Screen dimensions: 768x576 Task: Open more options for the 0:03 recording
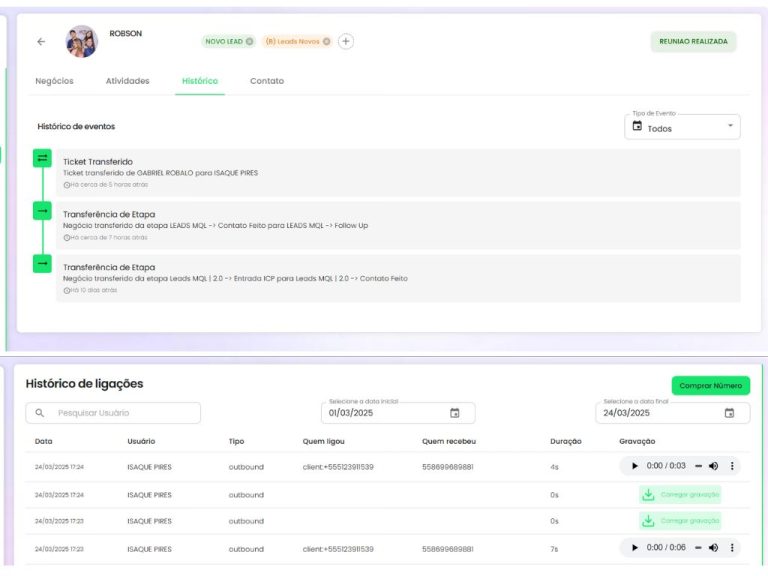(x=732, y=466)
